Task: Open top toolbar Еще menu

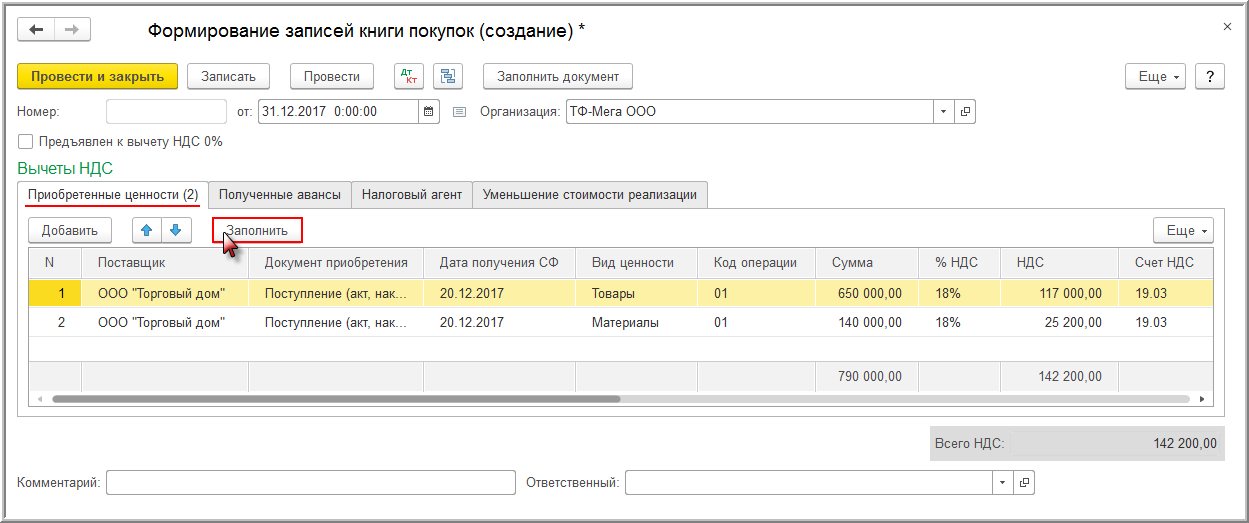Action: click(x=1157, y=76)
